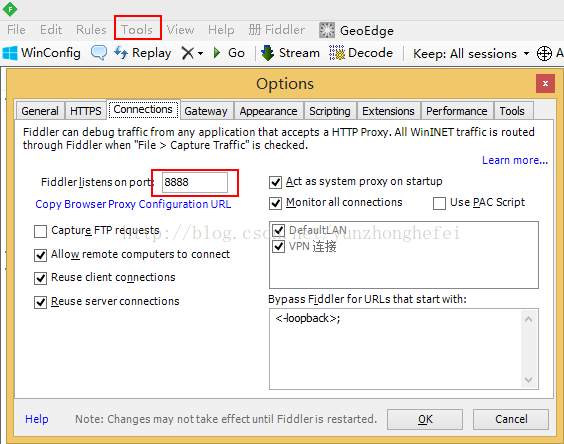This screenshot has height=444, width=564.
Task: Switch to the General tab
Action: [x=40, y=111]
